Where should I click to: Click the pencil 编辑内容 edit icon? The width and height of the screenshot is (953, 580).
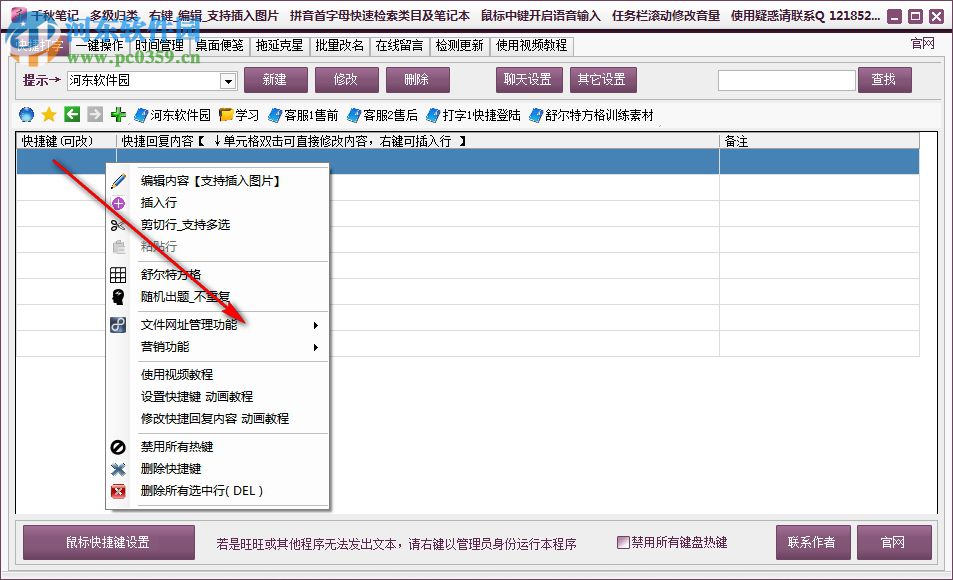tap(119, 180)
